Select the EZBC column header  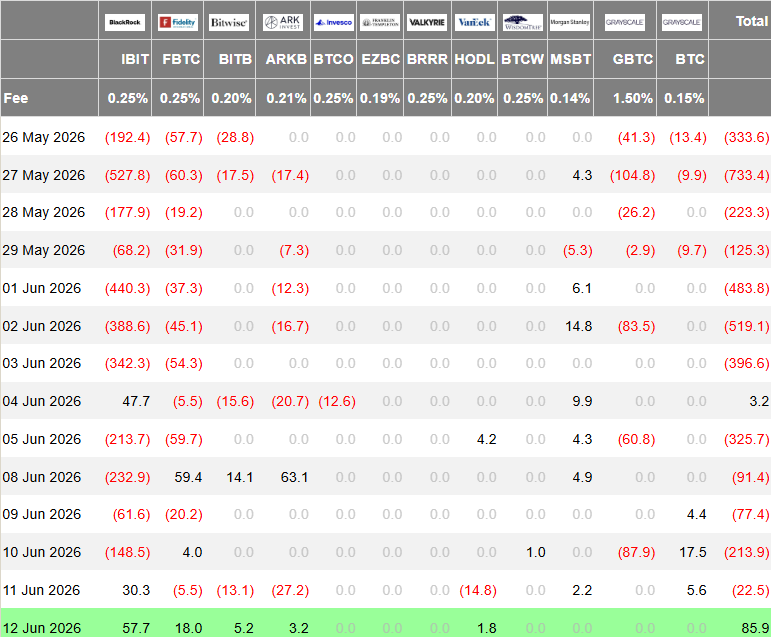pos(381,59)
